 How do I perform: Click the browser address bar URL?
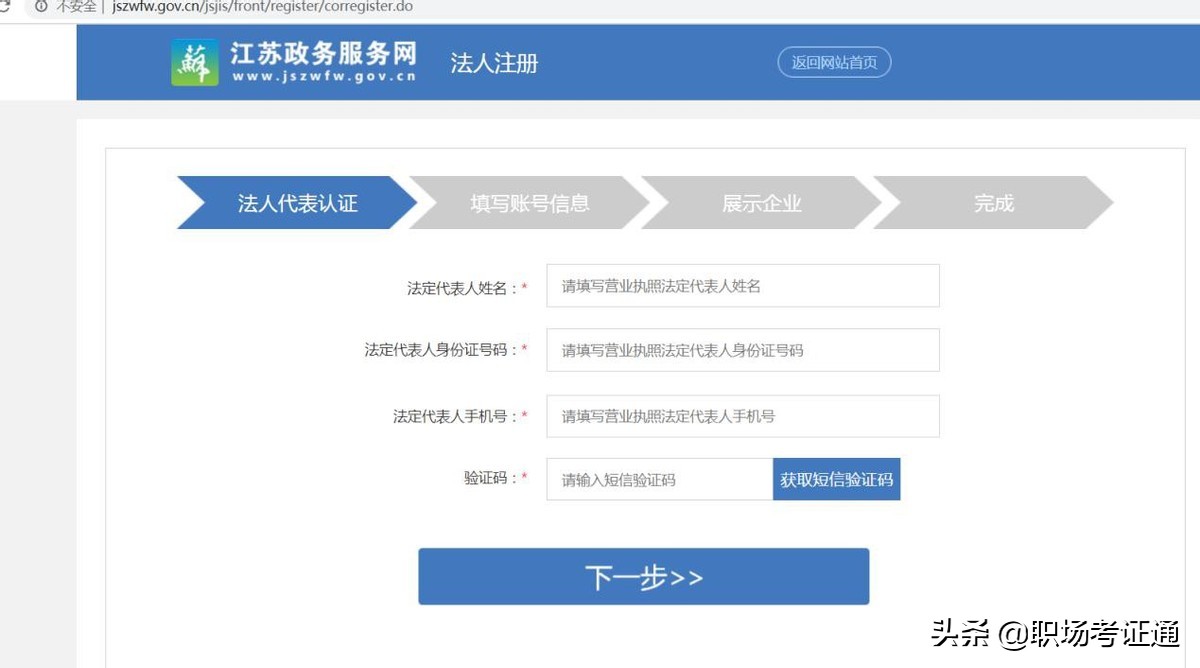(263, 7)
